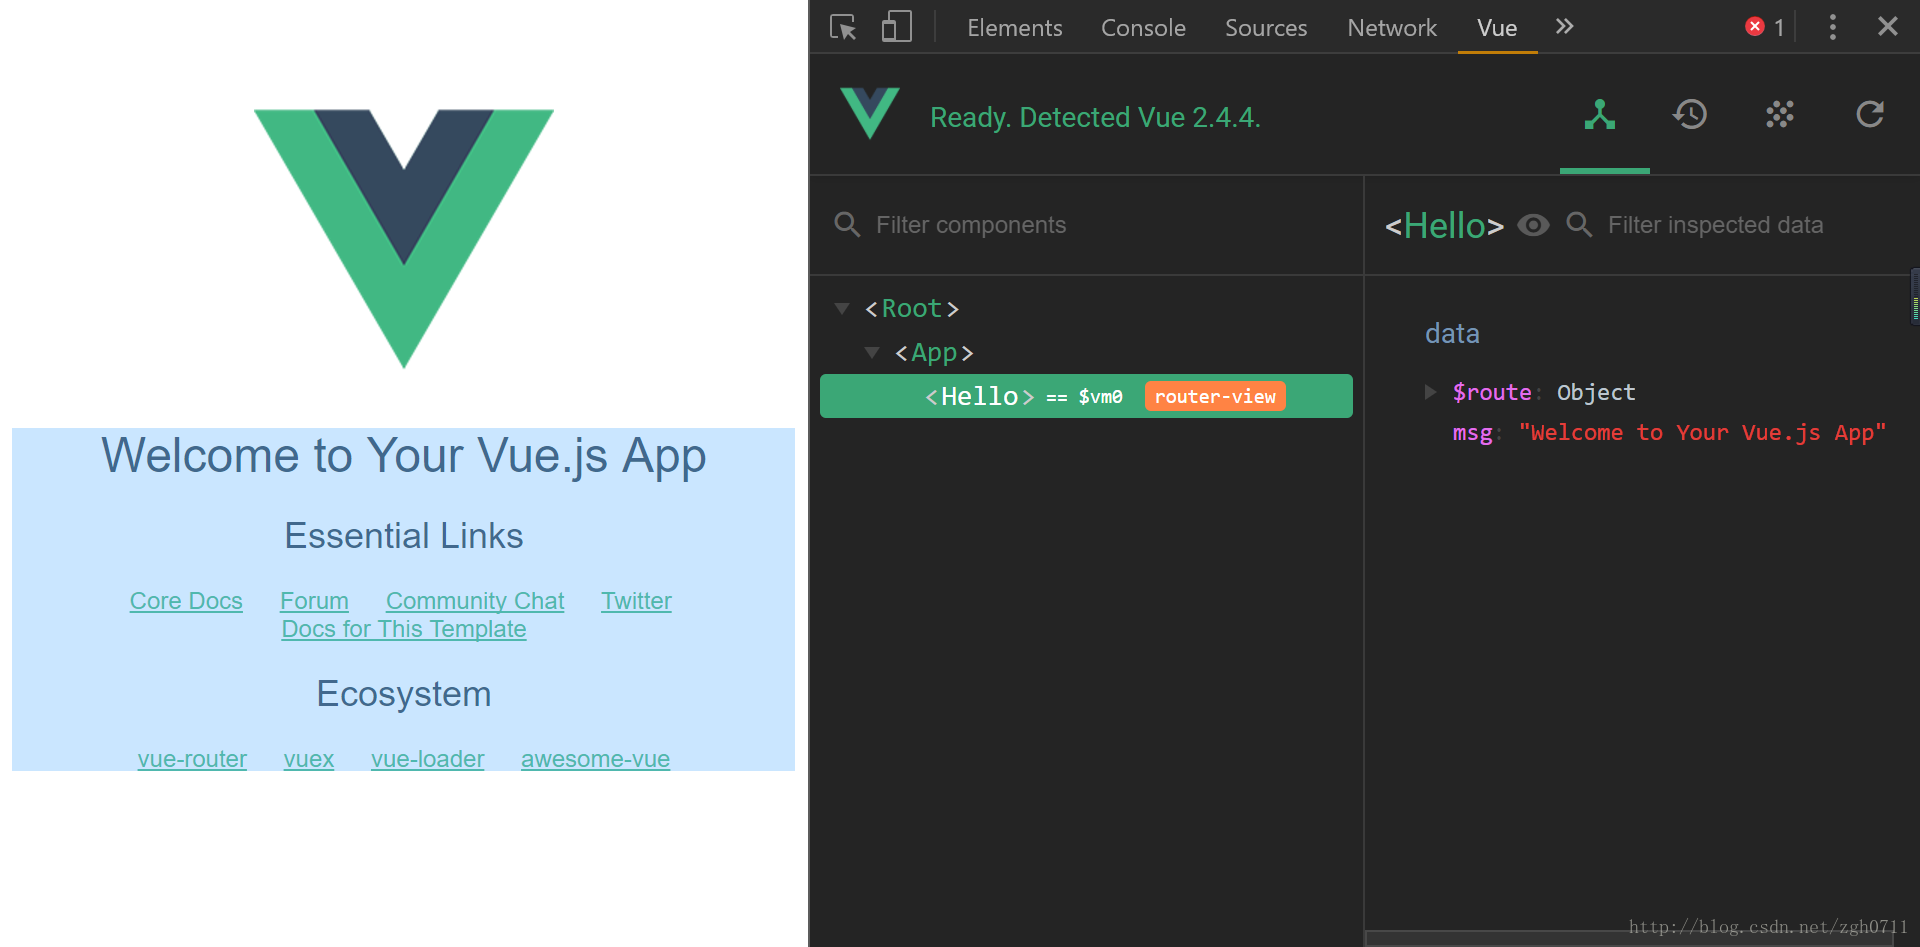Open the Console tab
1920x947 pixels.
(x=1143, y=28)
